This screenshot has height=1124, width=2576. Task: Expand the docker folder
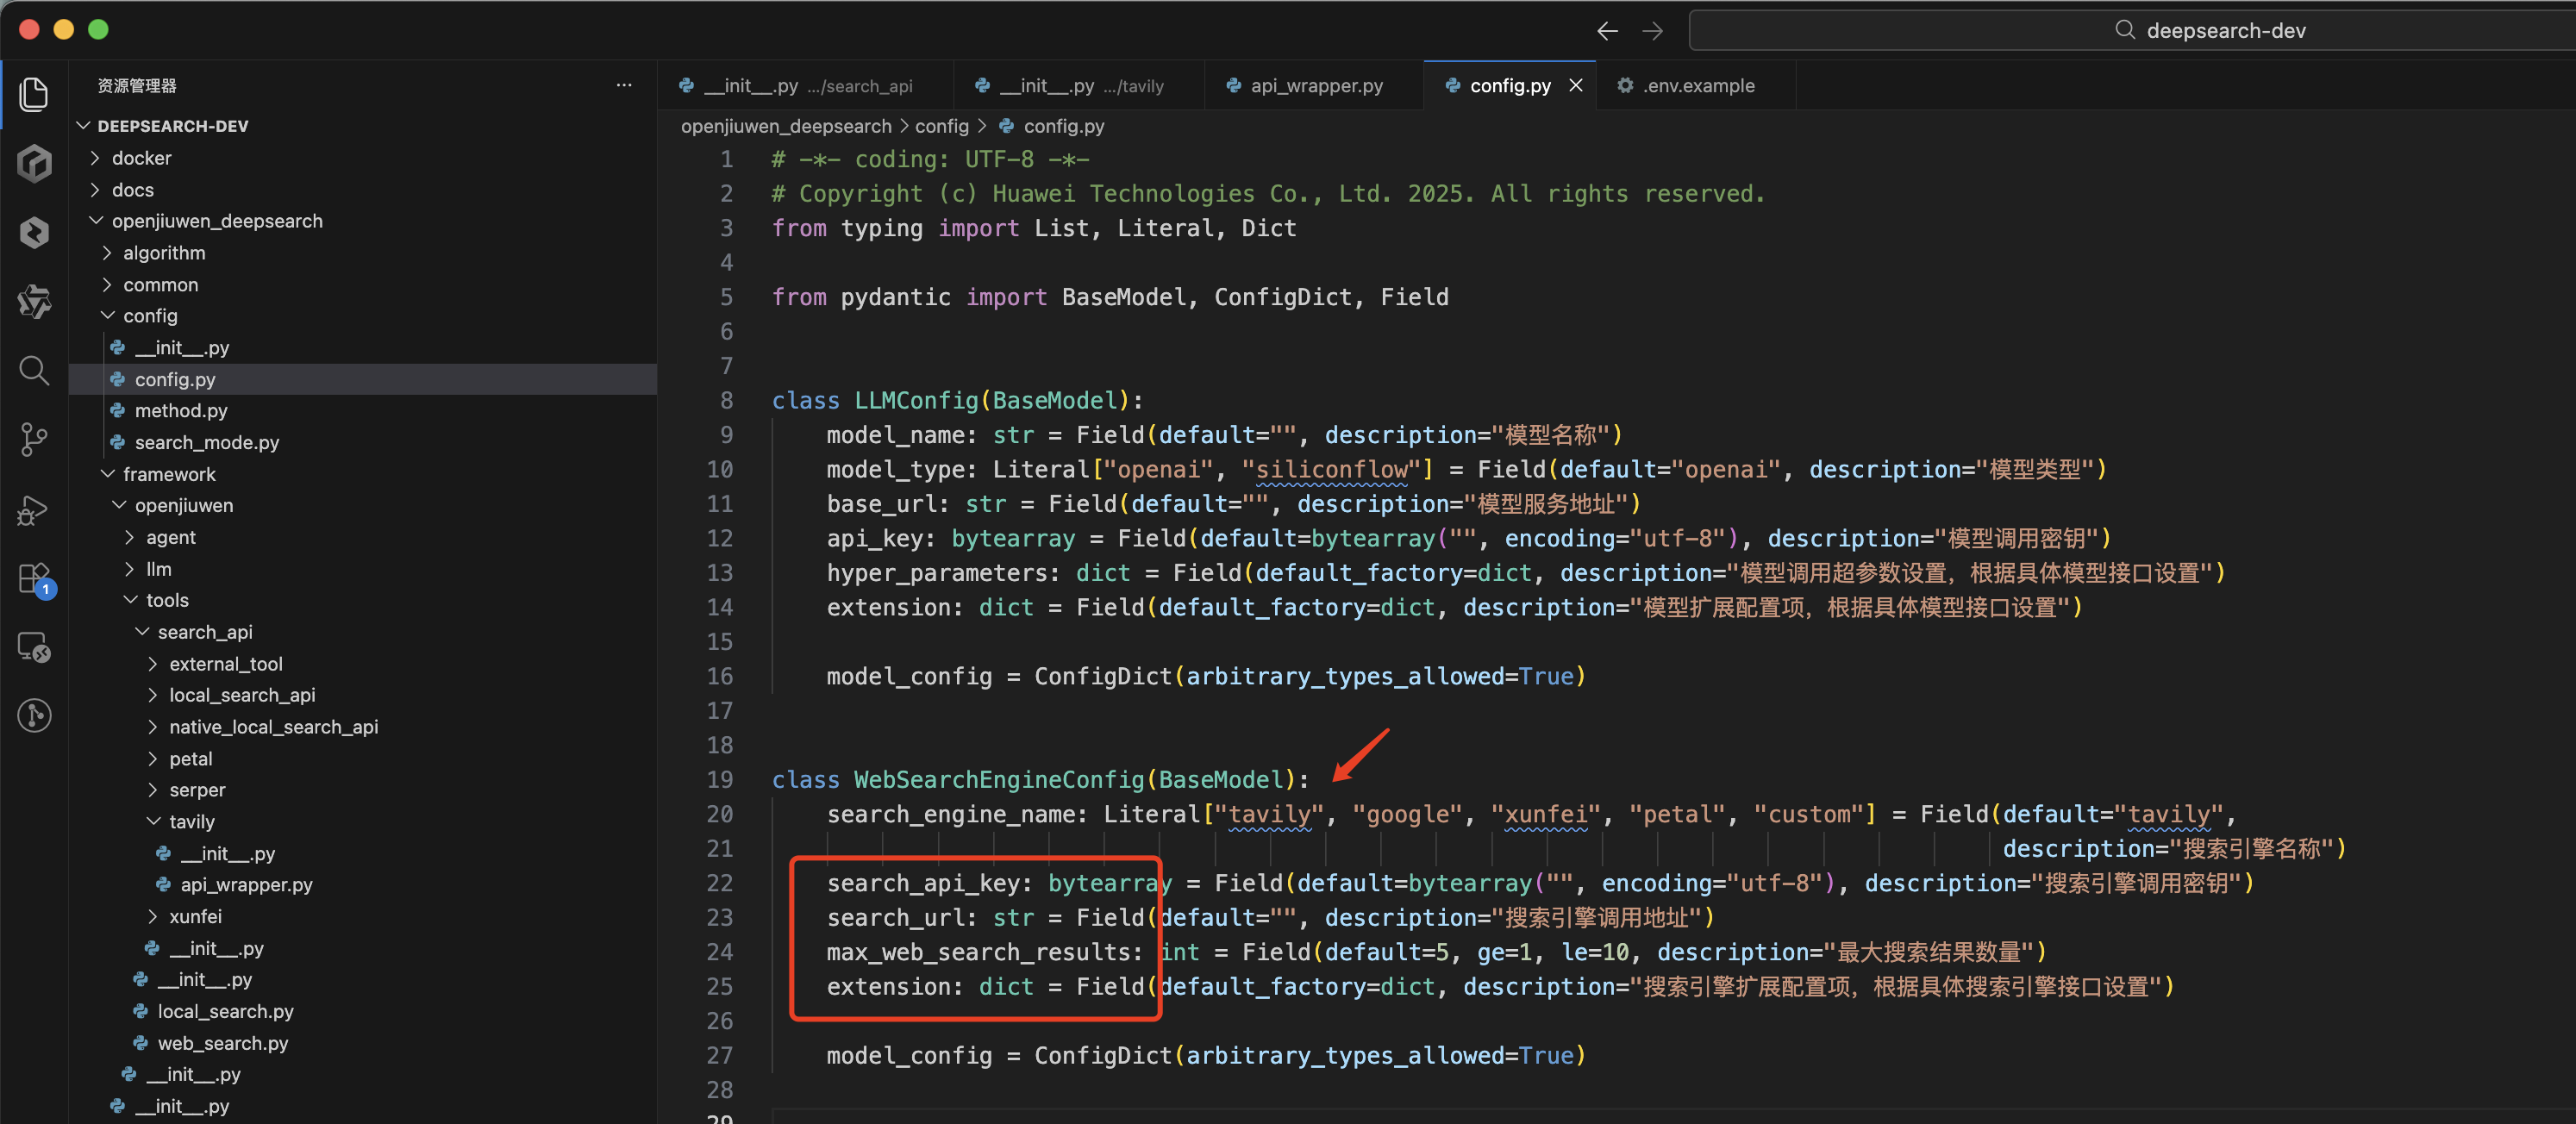tap(141, 158)
